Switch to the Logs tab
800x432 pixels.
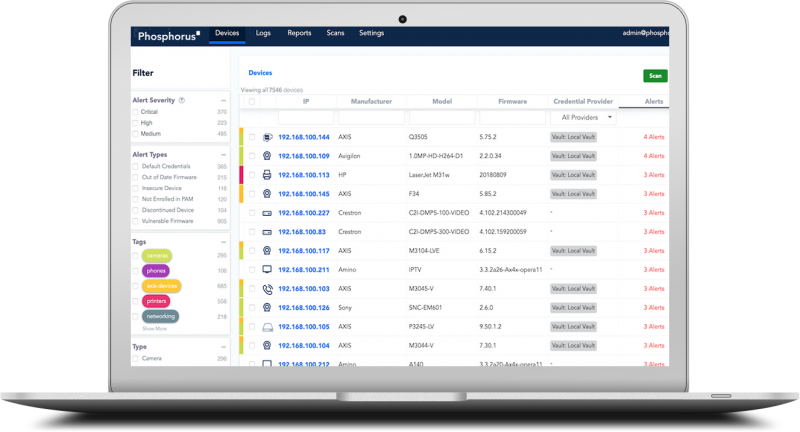click(x=263, y=33)
